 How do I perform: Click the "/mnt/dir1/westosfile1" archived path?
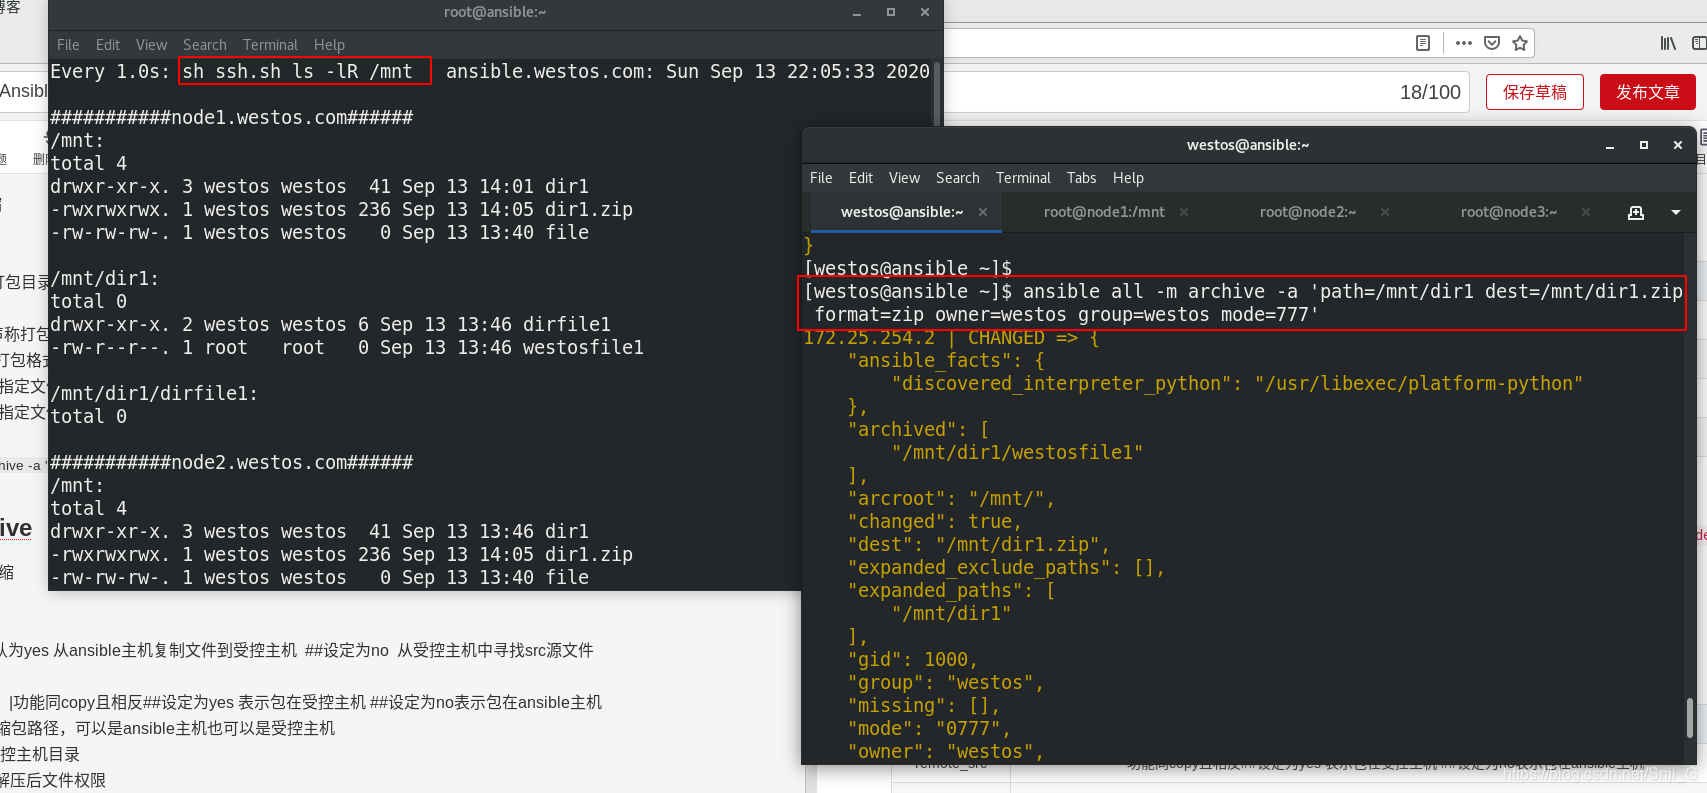(1017, 452)
